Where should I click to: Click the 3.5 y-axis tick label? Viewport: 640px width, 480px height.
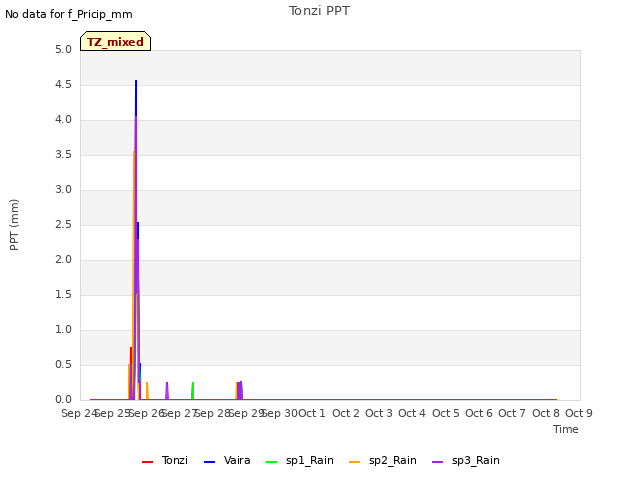click(63, 155)
